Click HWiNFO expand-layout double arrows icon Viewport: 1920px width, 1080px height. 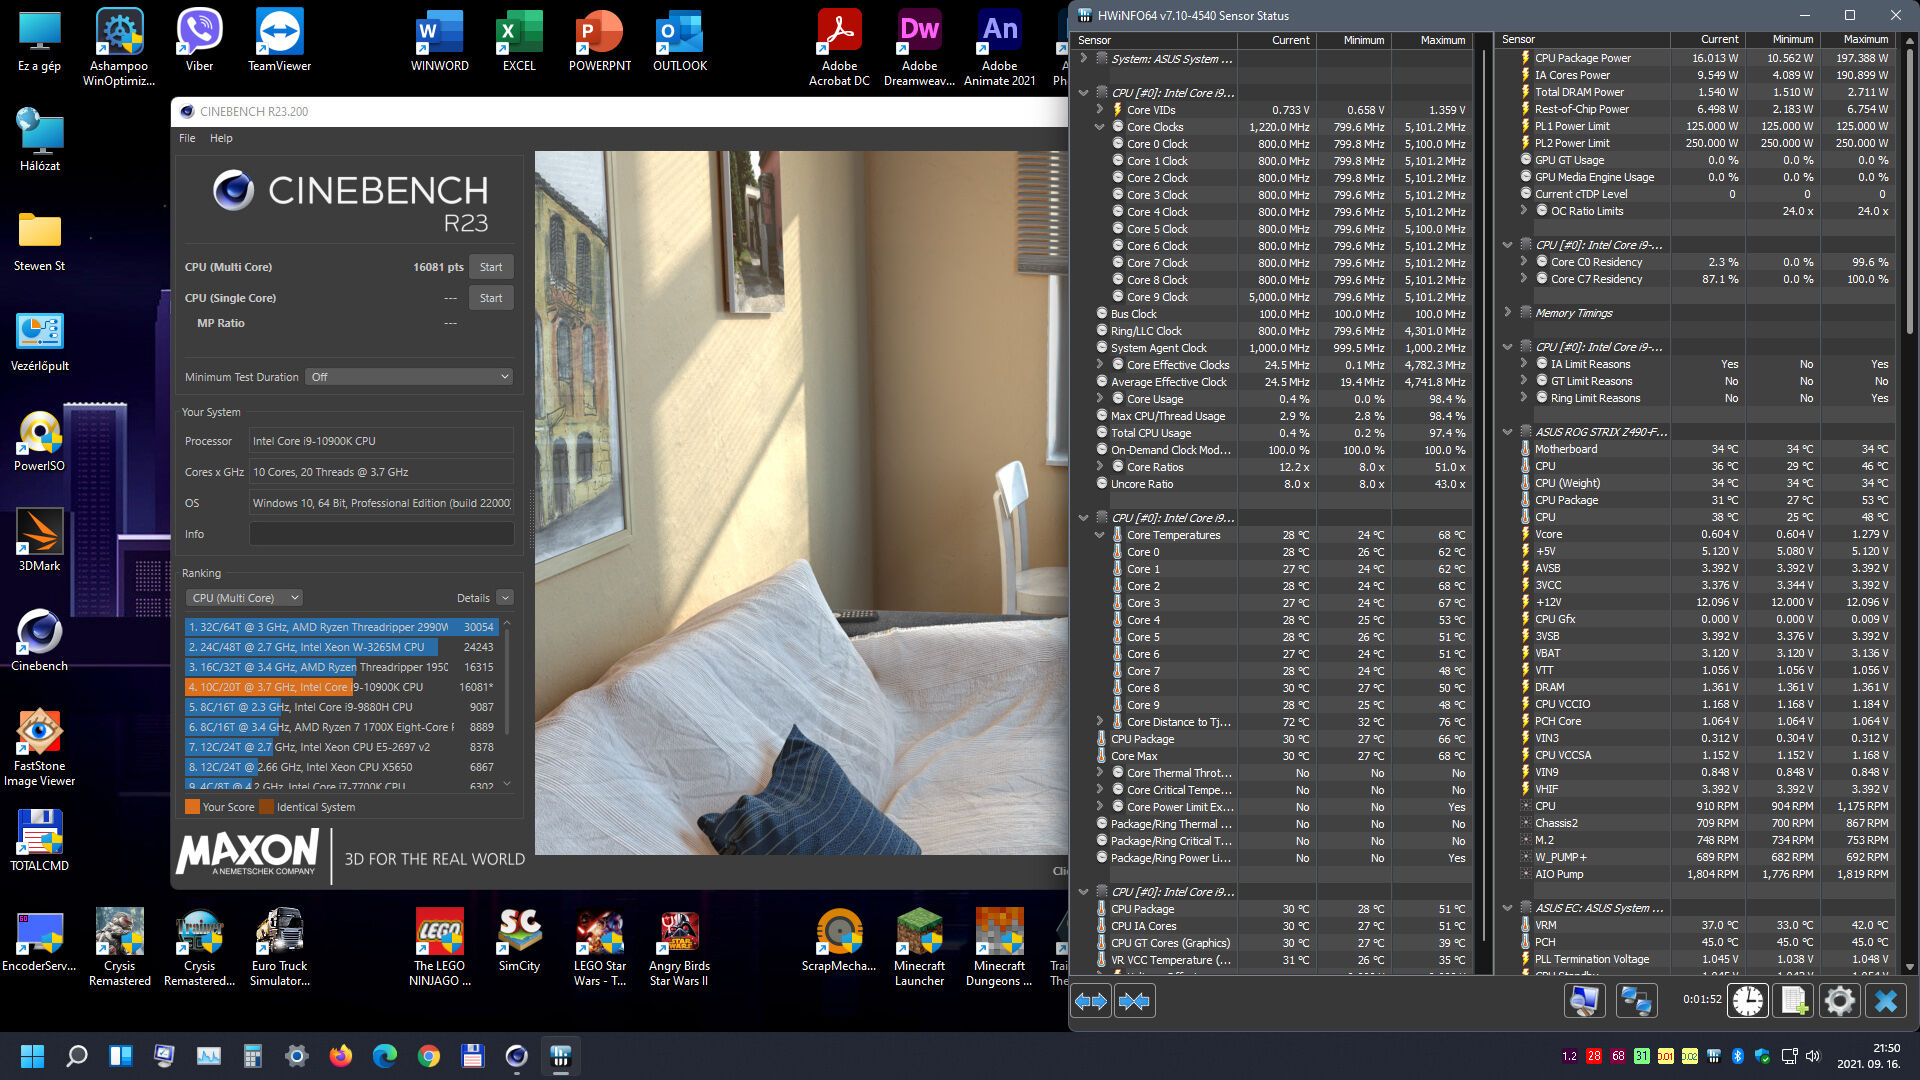1091,1001
